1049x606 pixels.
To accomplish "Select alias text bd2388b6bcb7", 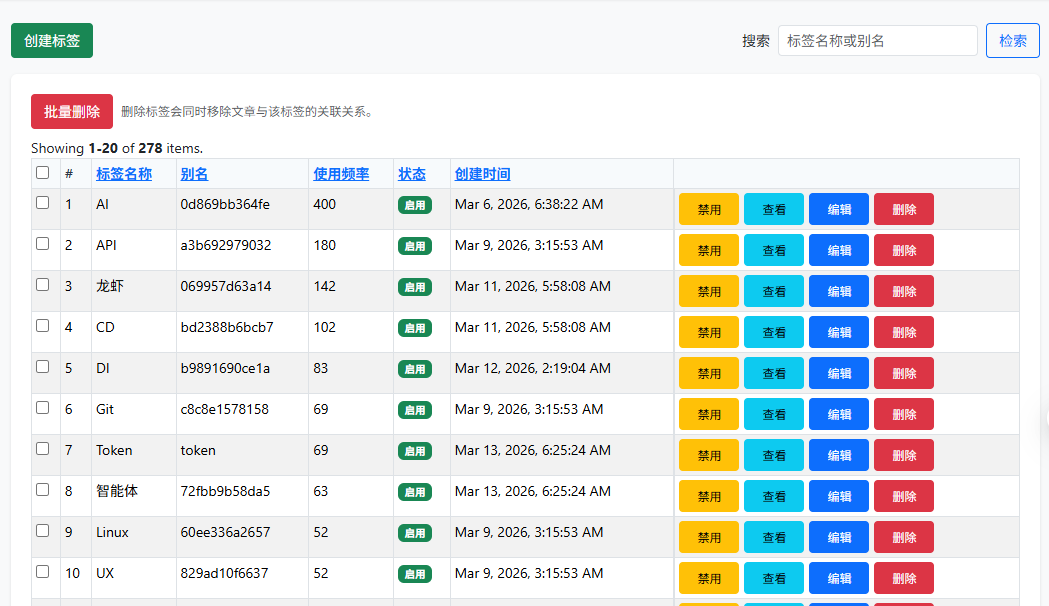I will coord(227,327).
